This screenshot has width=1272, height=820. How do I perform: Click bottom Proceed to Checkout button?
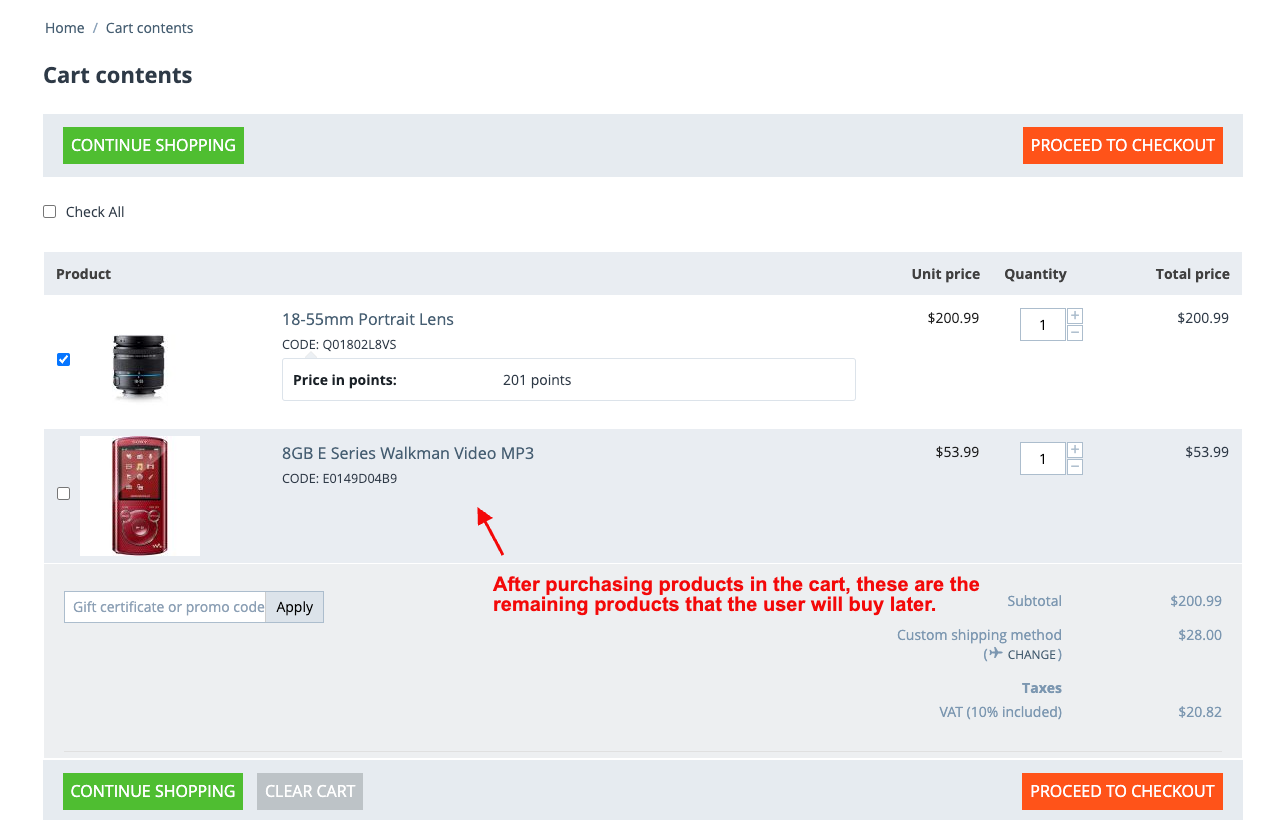[1122, 791]
